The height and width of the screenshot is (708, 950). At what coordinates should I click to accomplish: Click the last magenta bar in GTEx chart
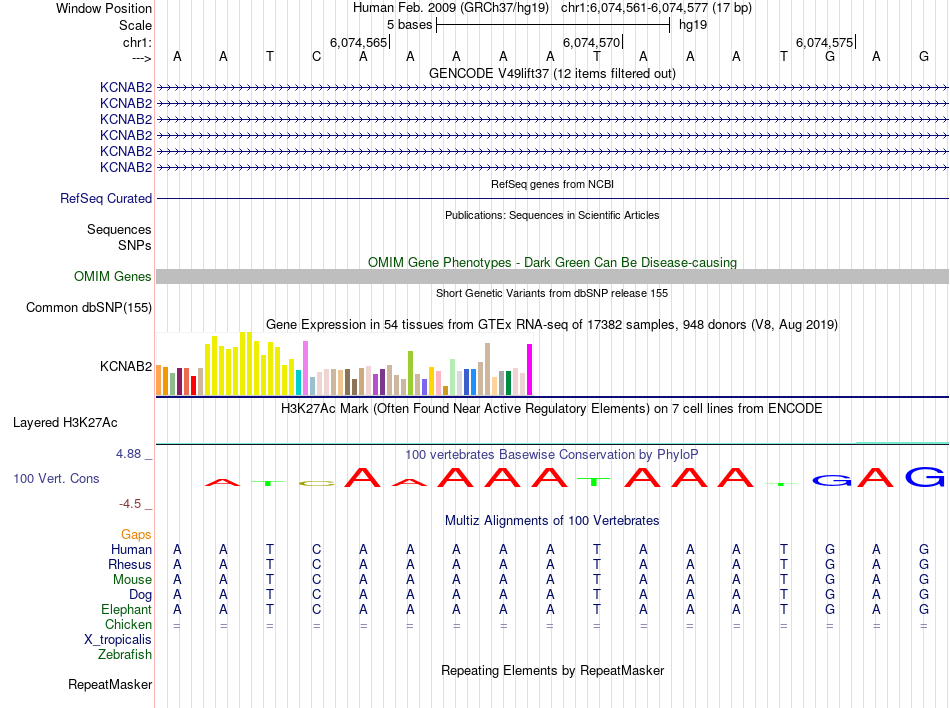530,369
